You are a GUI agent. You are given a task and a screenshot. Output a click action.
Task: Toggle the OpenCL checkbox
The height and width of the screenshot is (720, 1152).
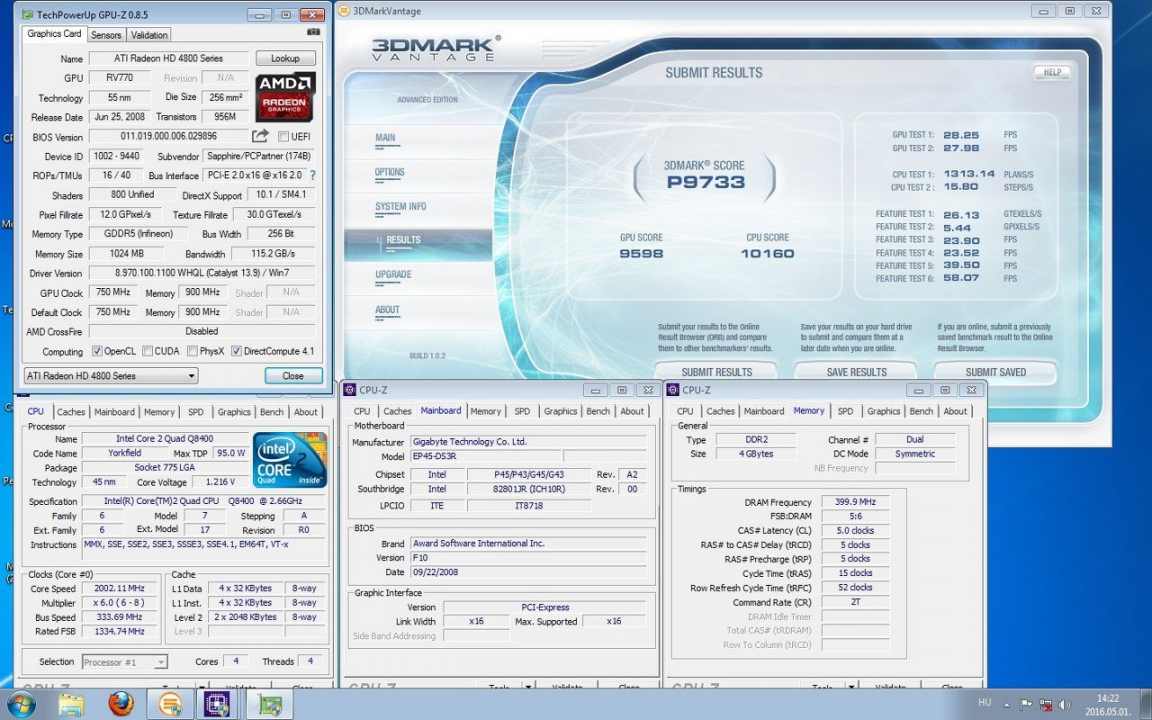point(97,351)
